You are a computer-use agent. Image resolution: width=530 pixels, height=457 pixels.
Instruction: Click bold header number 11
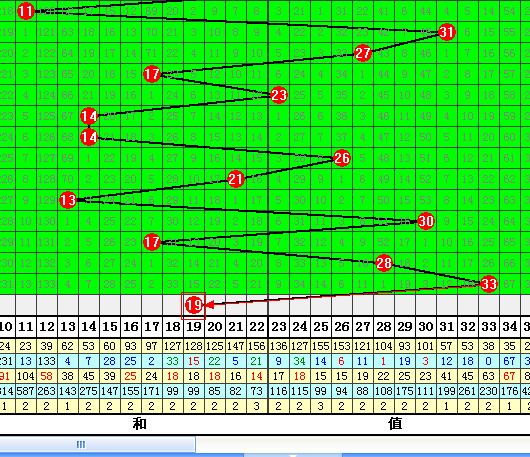click(26, 327)
